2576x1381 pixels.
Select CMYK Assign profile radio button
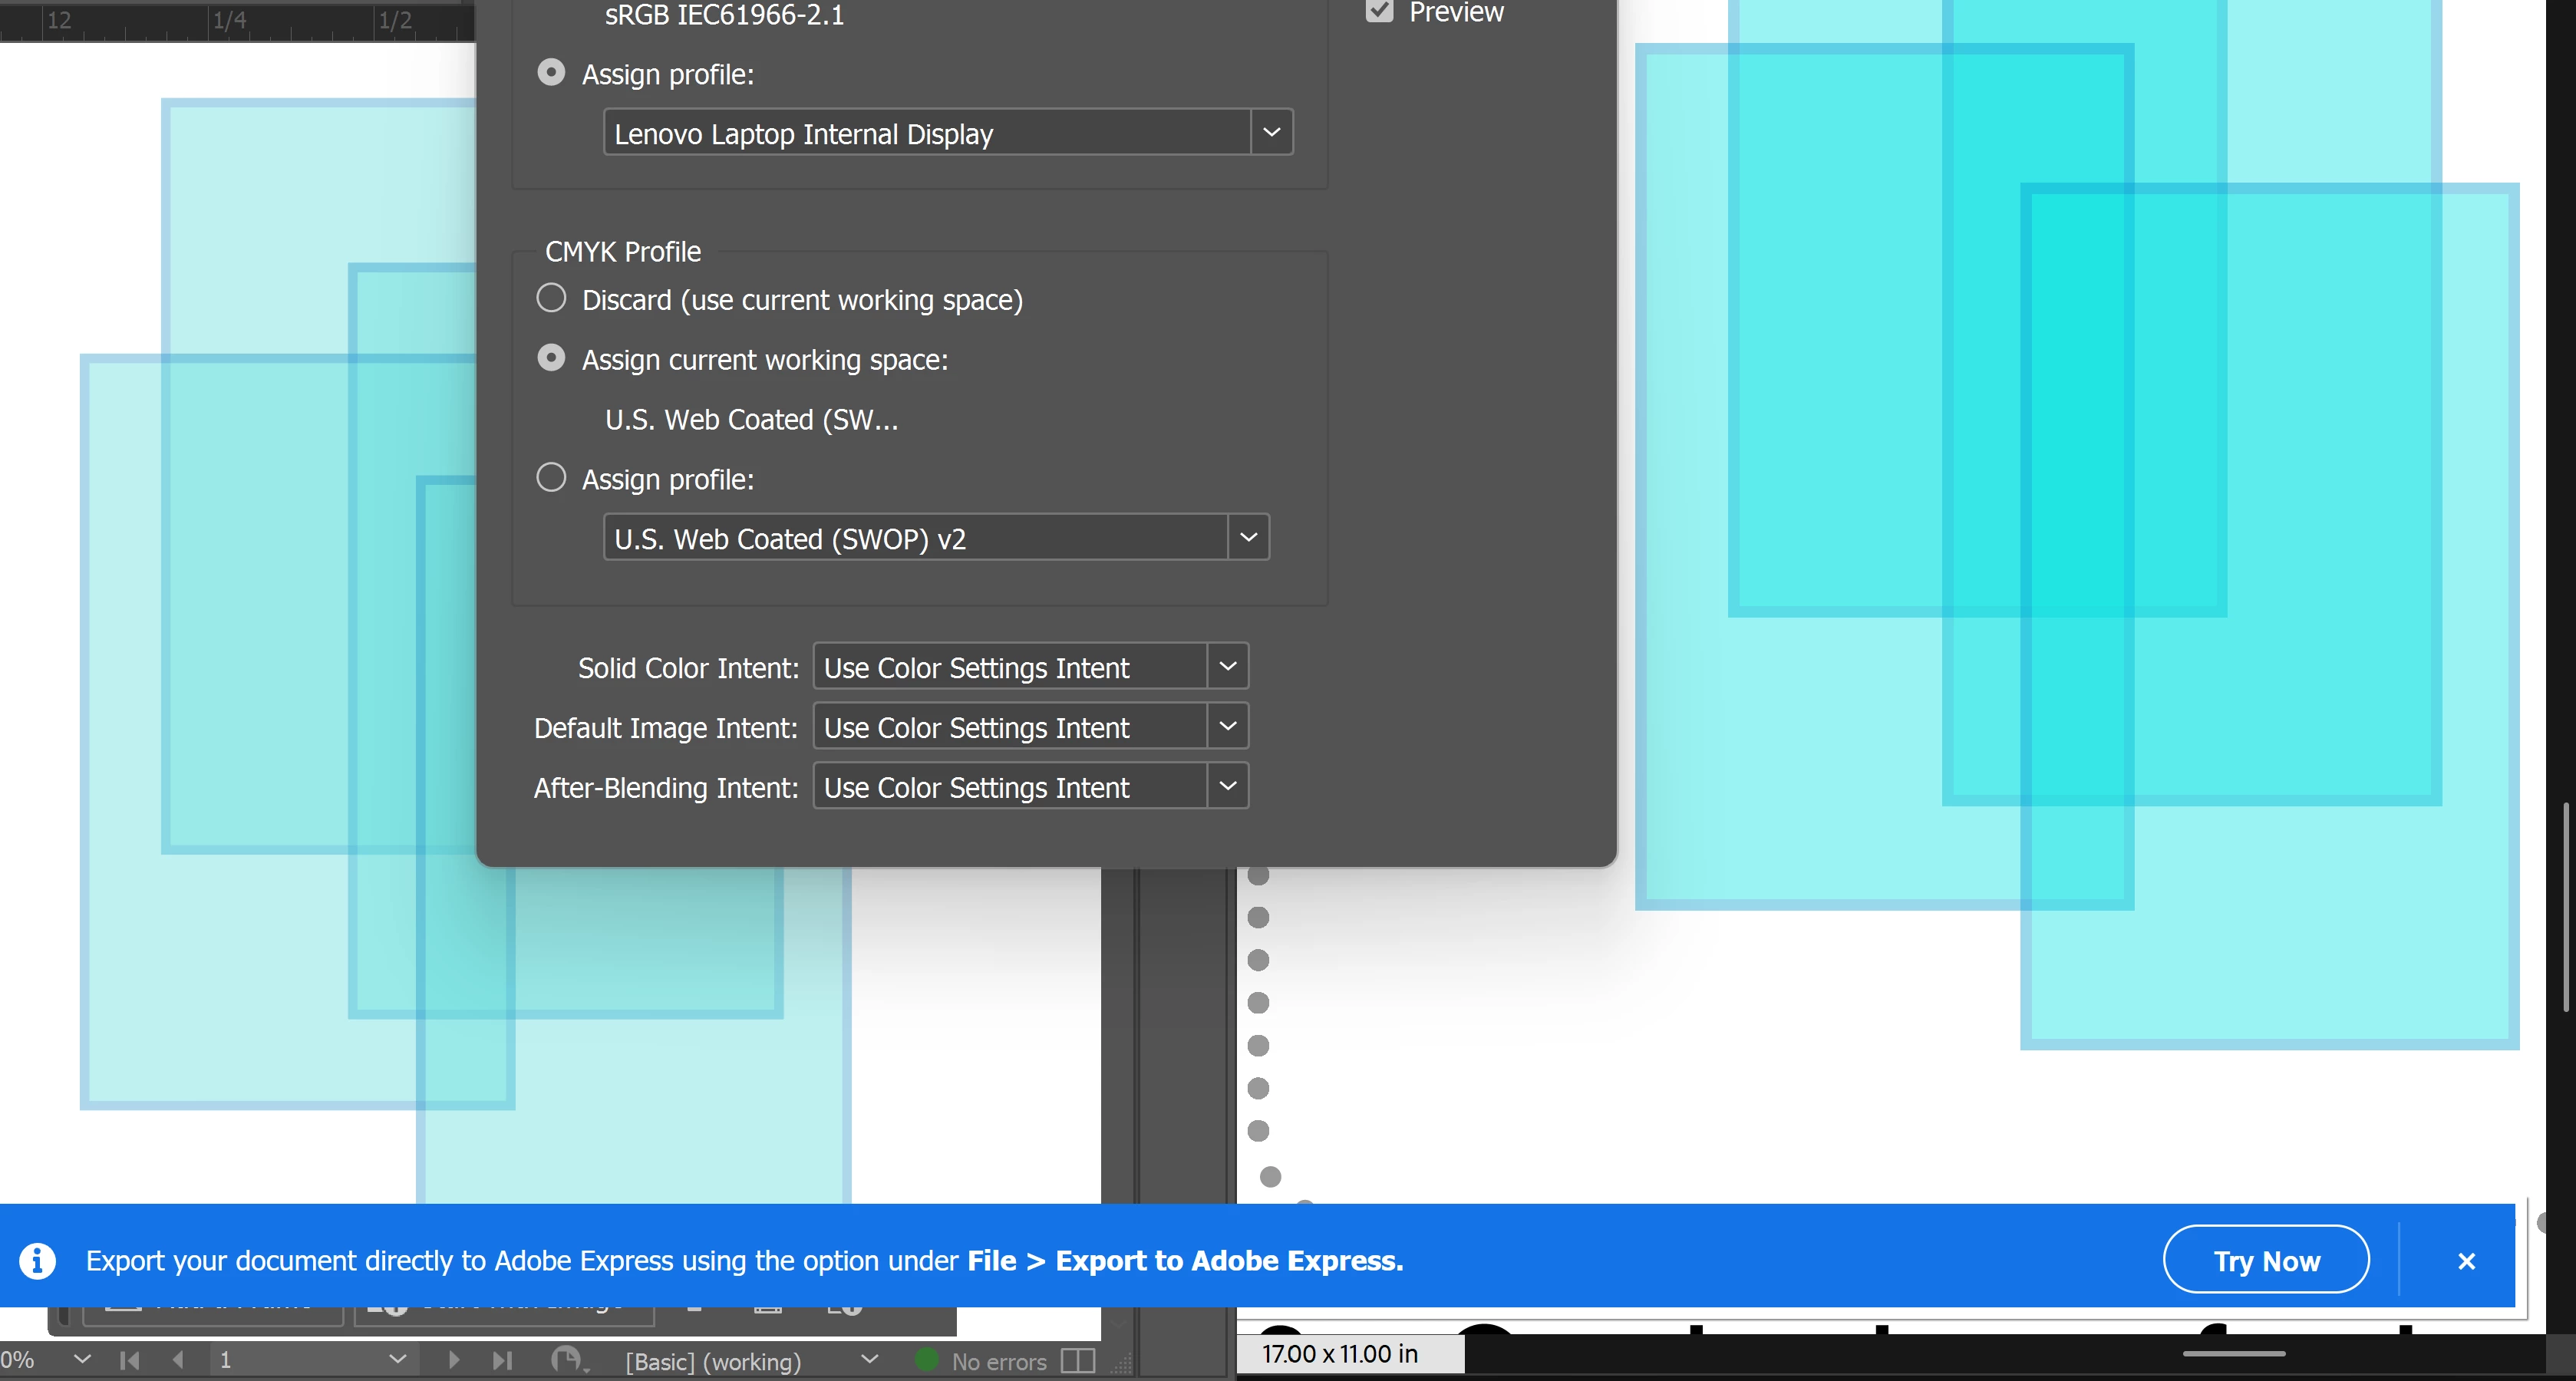click(x=551, y=478)
